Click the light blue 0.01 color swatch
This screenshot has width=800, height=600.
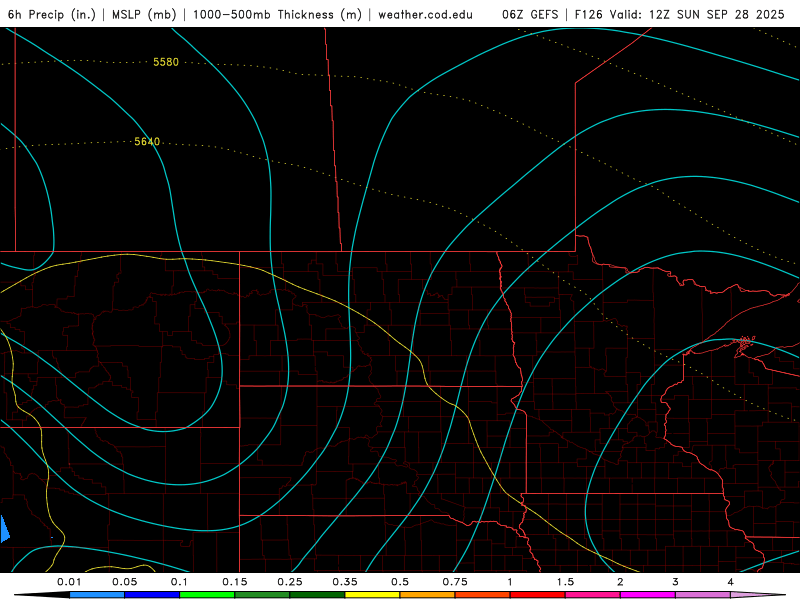click(x=97, y=595)
